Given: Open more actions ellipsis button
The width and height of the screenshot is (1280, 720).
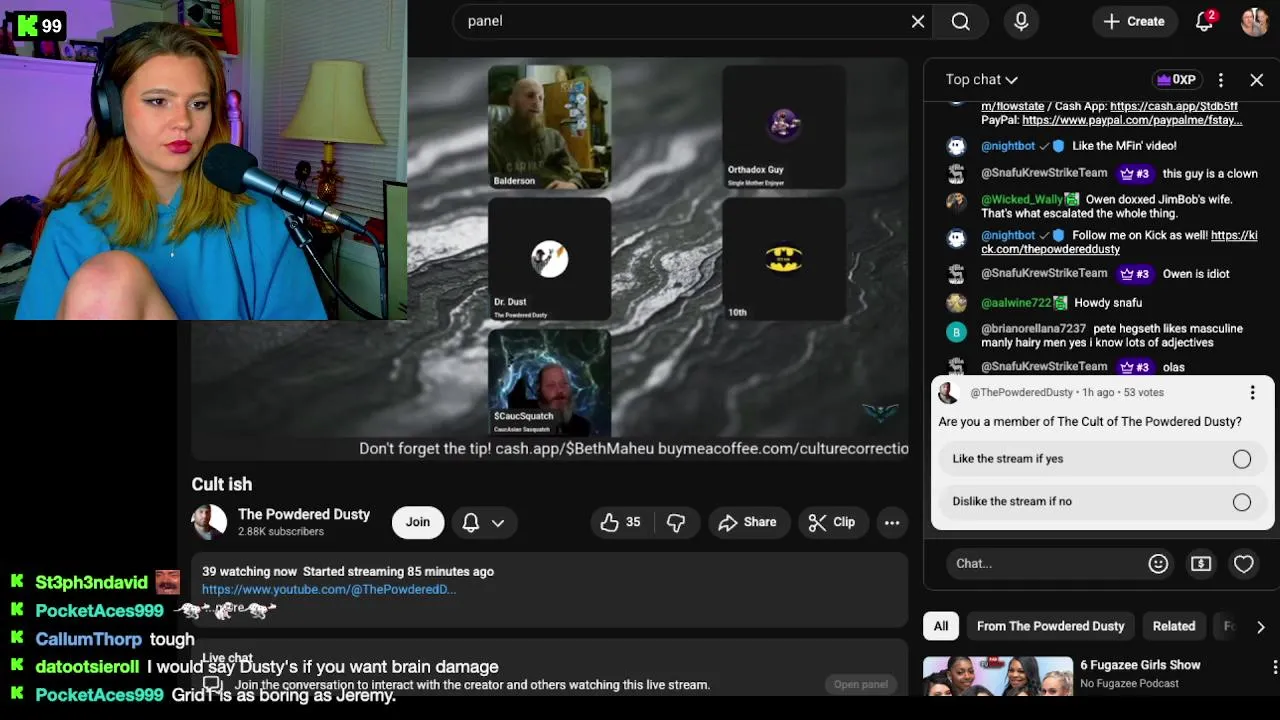Looking at the screenshot, I should click(892, 522).
